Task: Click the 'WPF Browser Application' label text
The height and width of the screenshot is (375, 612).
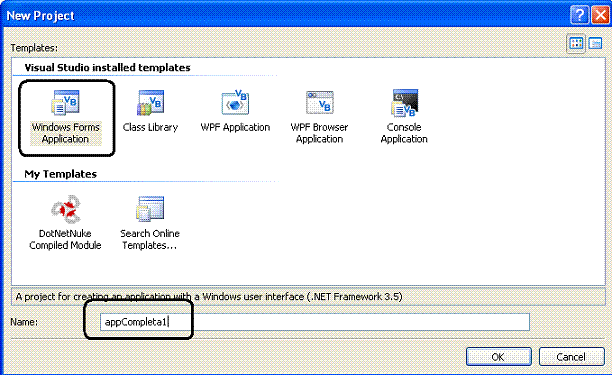Action: [319, 133]
